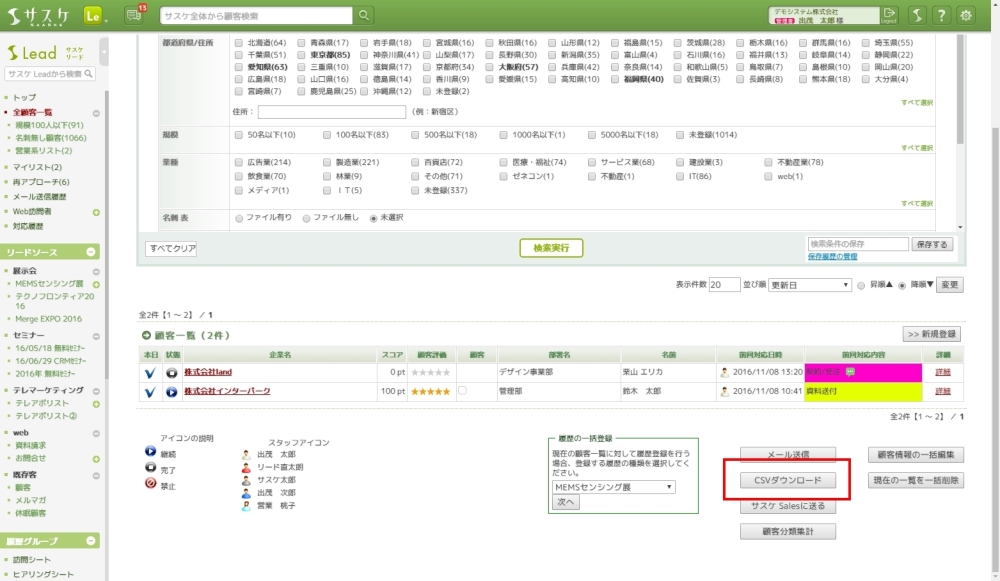Click the 検索実行 search button
The image size is (1000, 581).
551,248
